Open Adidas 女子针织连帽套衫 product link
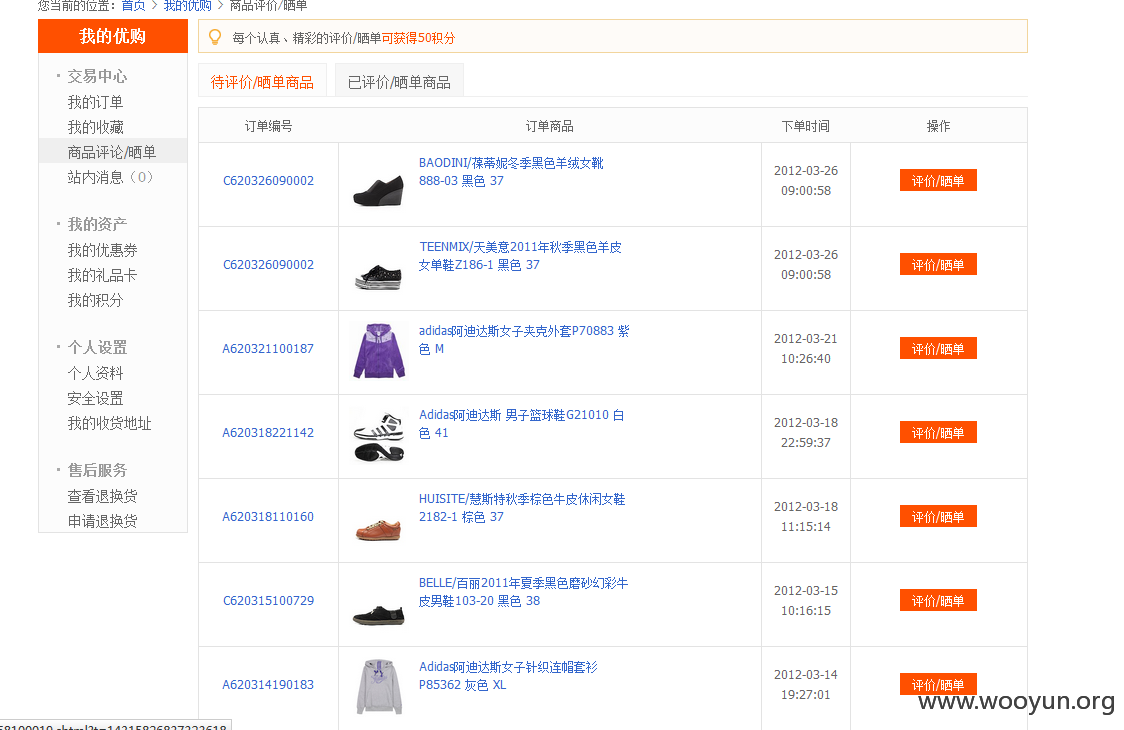The width and height of the screenshot is (1124, 730). [508, 676]
